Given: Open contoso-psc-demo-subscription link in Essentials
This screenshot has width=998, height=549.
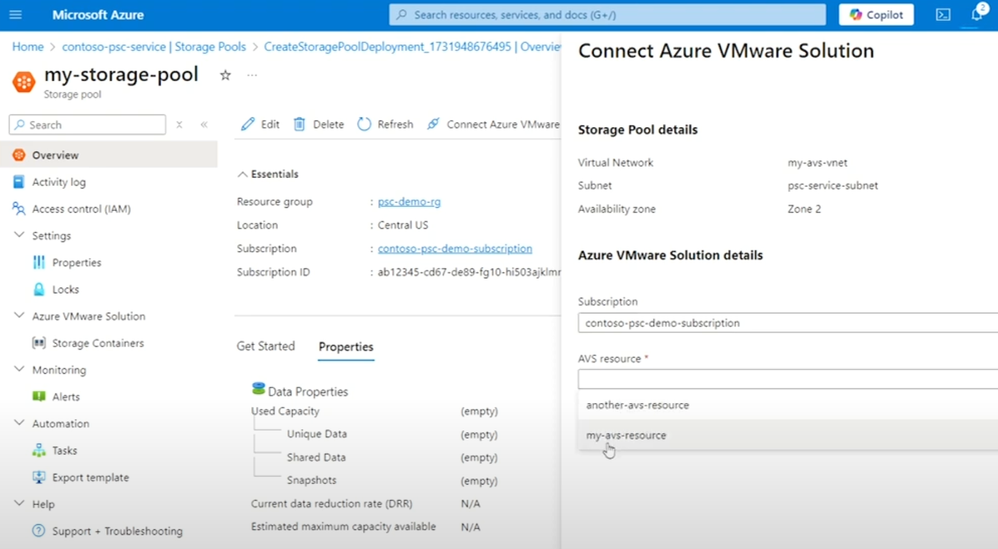Looking at the screenshot, I should 455,249.
